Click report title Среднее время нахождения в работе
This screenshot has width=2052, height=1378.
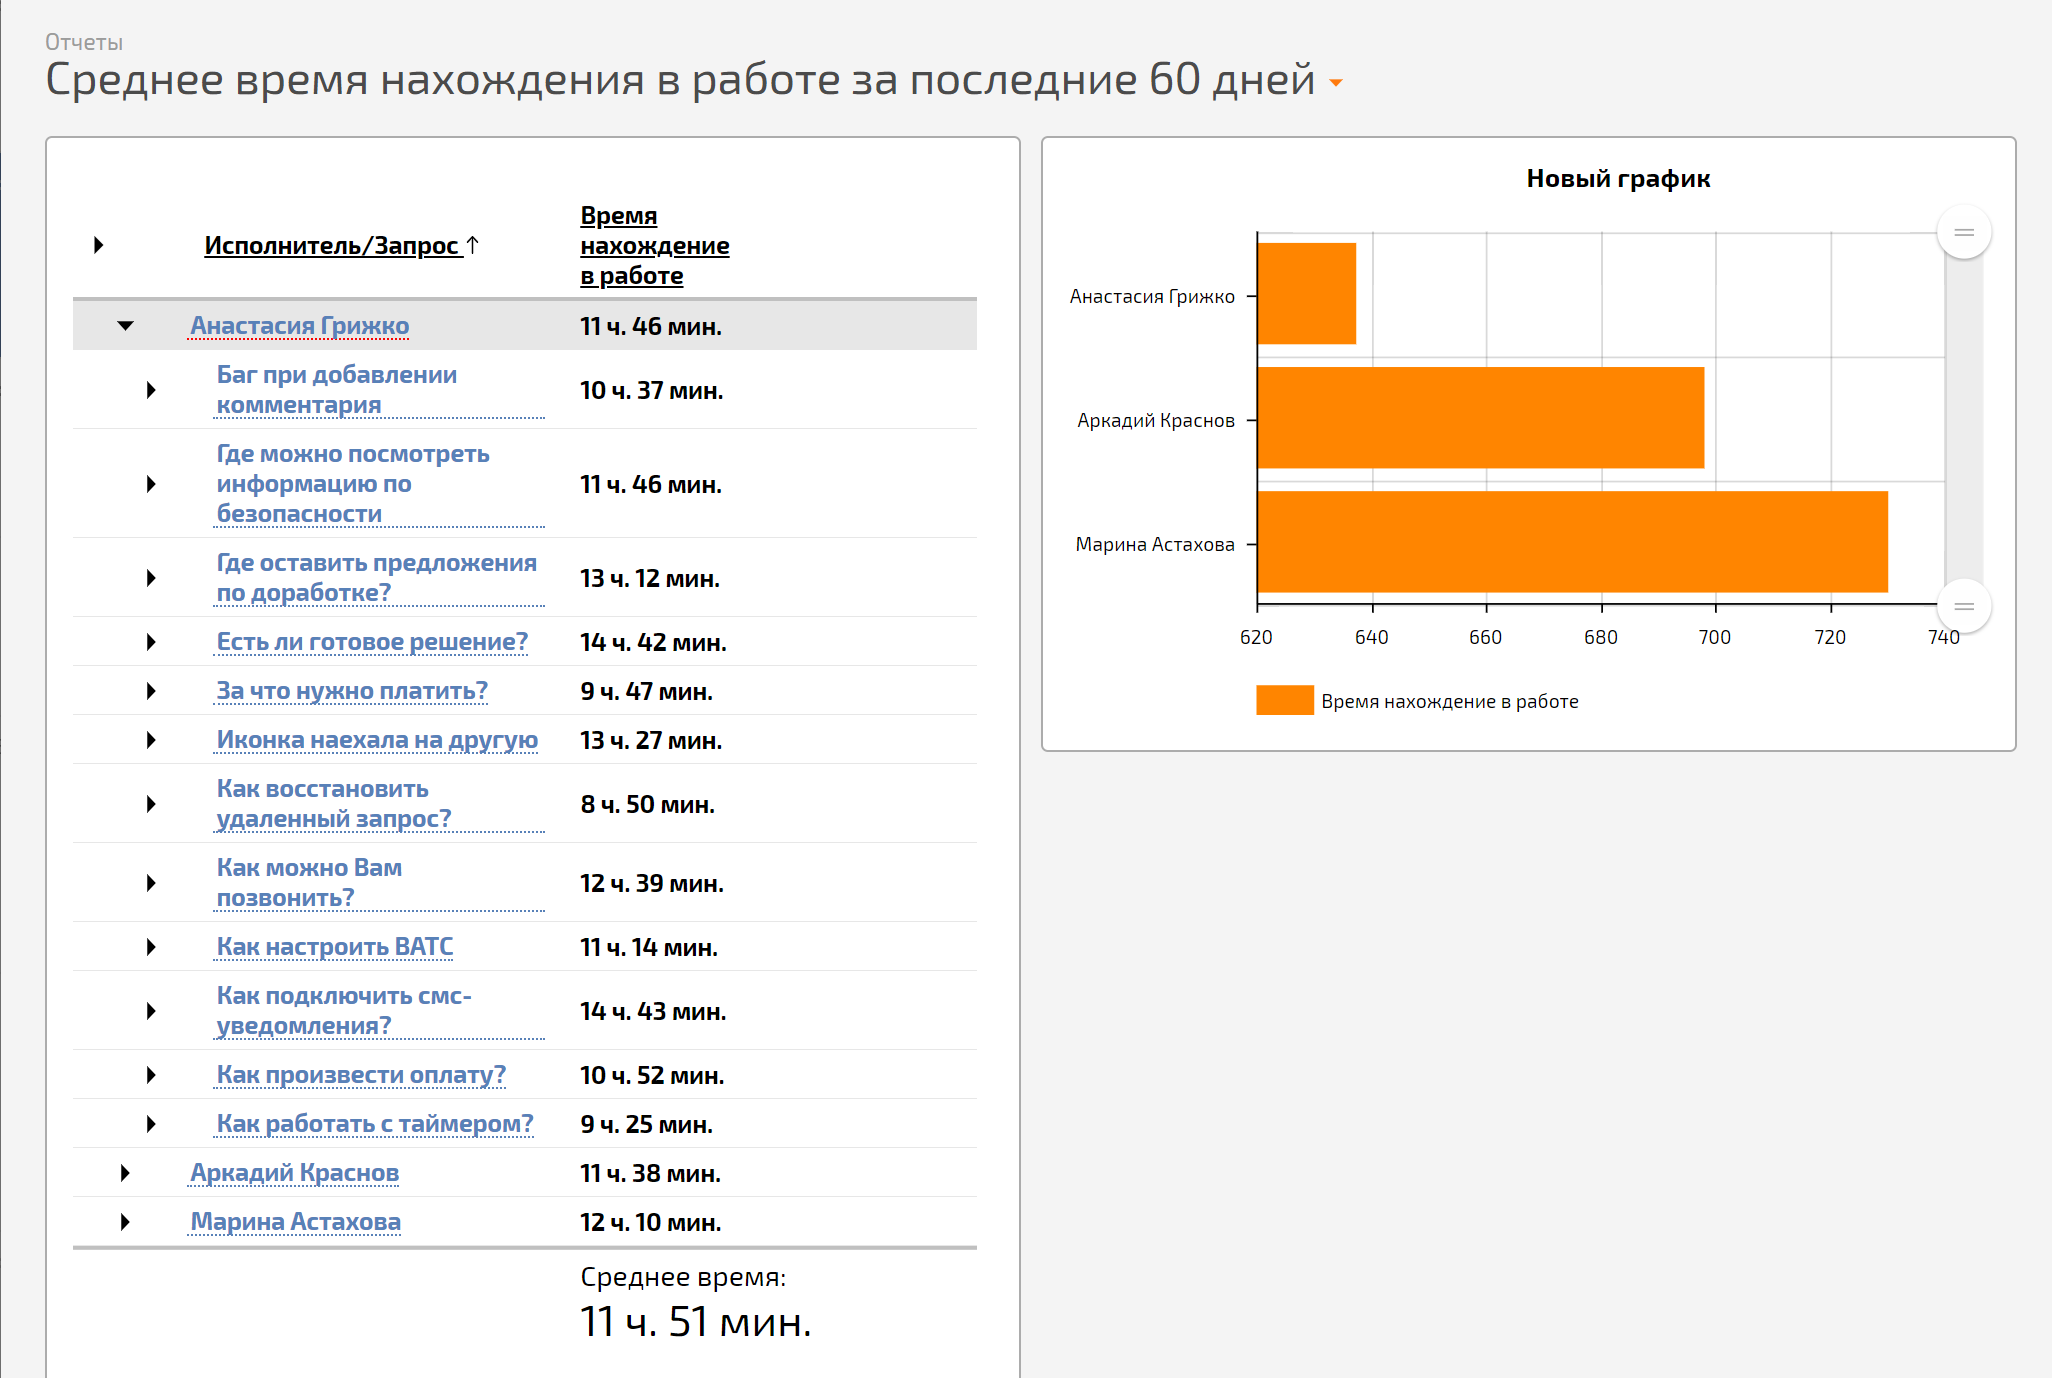tap(680, 80)
